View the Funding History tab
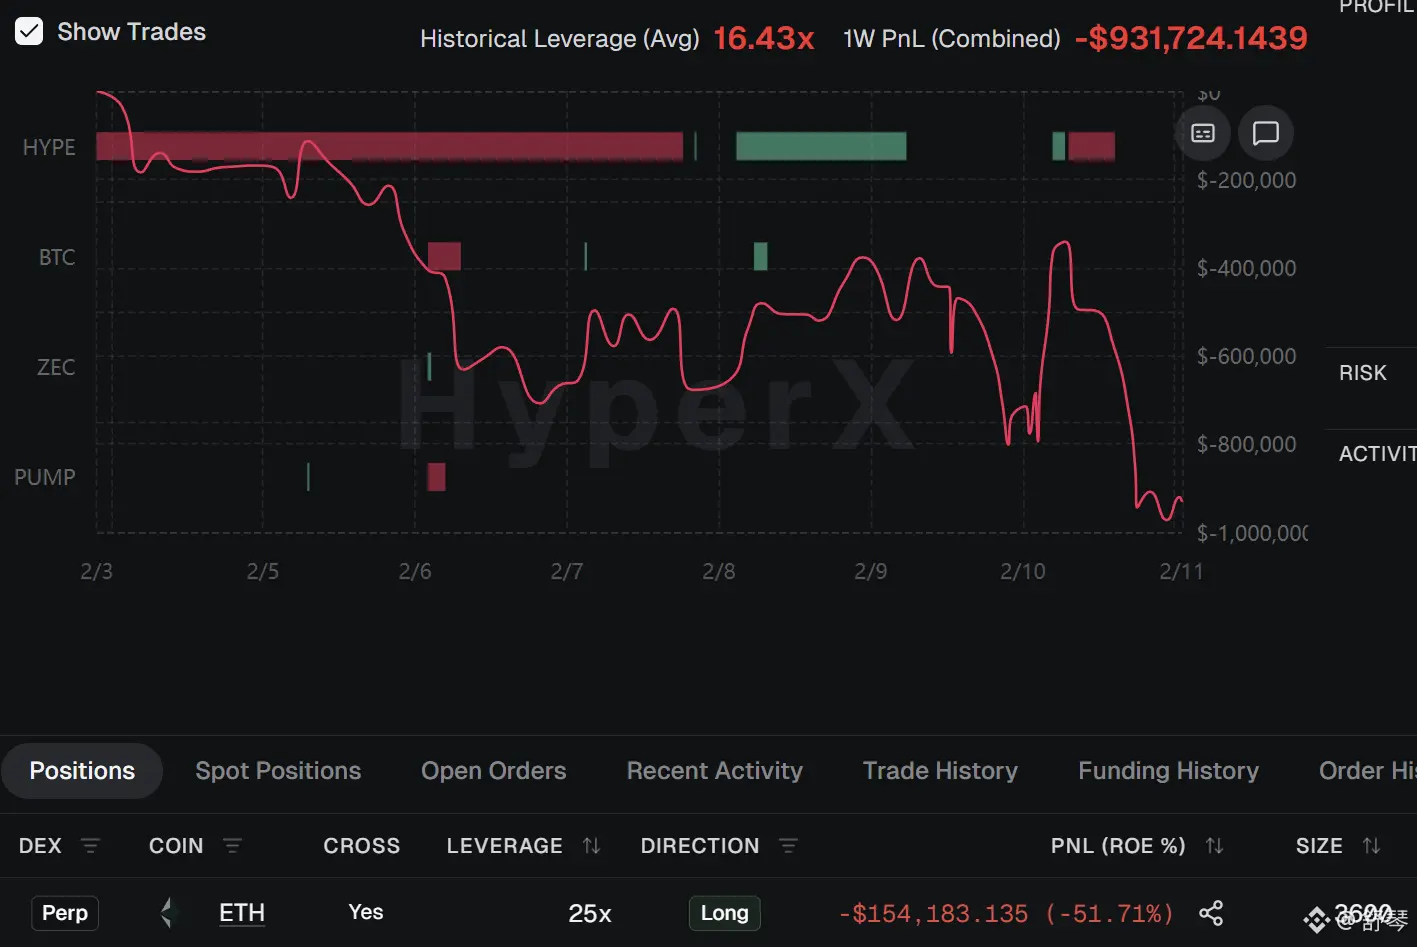Screen dimensions: 1417x947 pos(1168,771)
